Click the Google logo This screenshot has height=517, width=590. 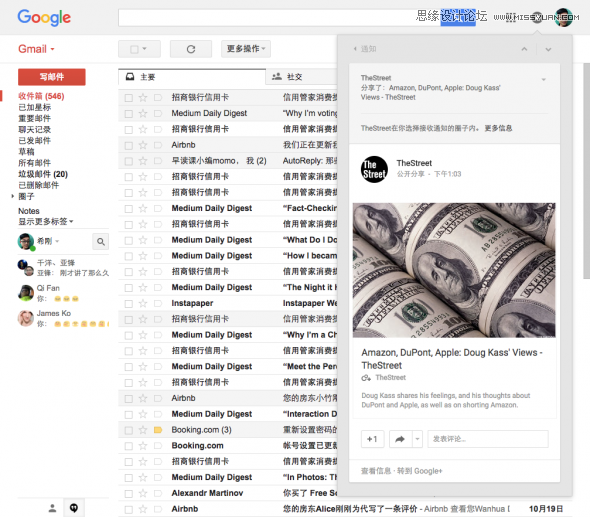pos(44,18)
